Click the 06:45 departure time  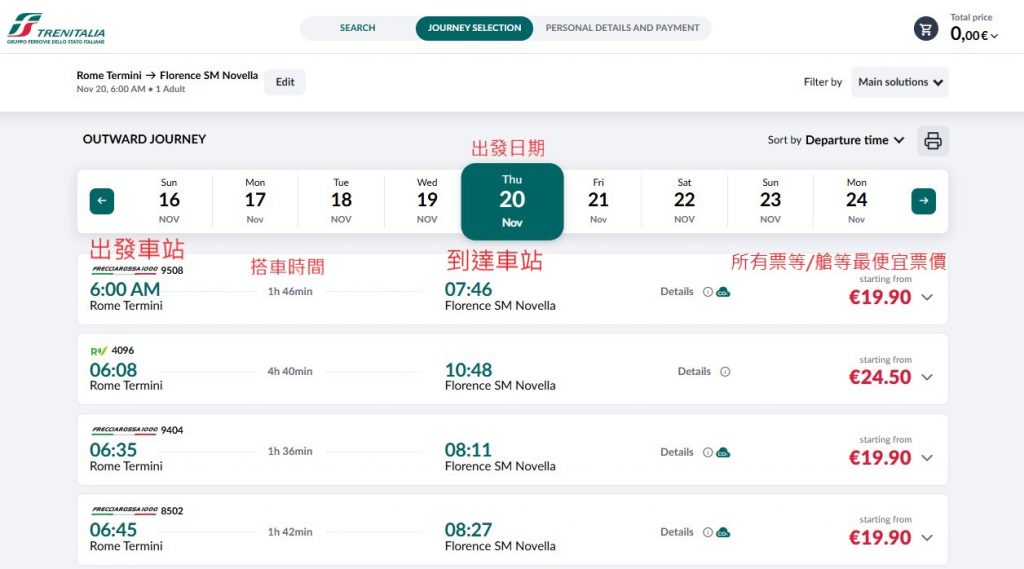[x=114, y=530]
